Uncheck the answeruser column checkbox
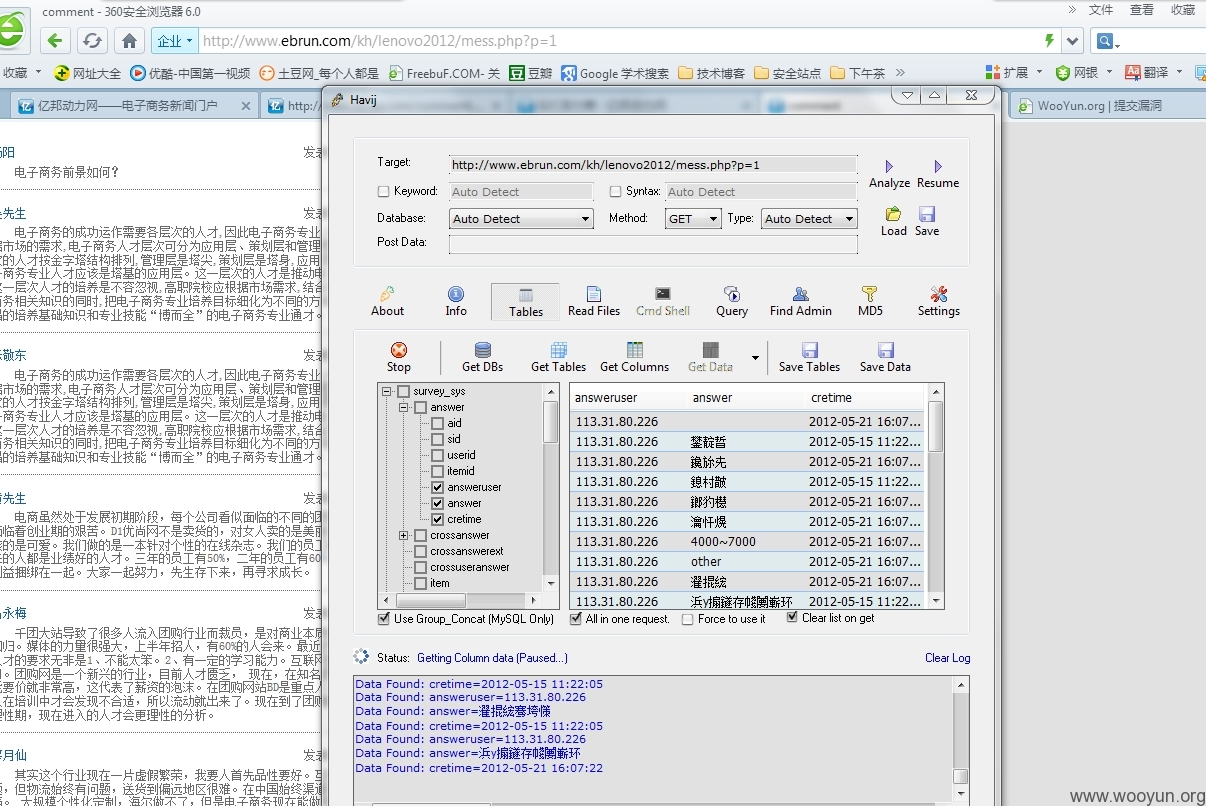This screenshot has width=1206, height=806. (437, 487)
